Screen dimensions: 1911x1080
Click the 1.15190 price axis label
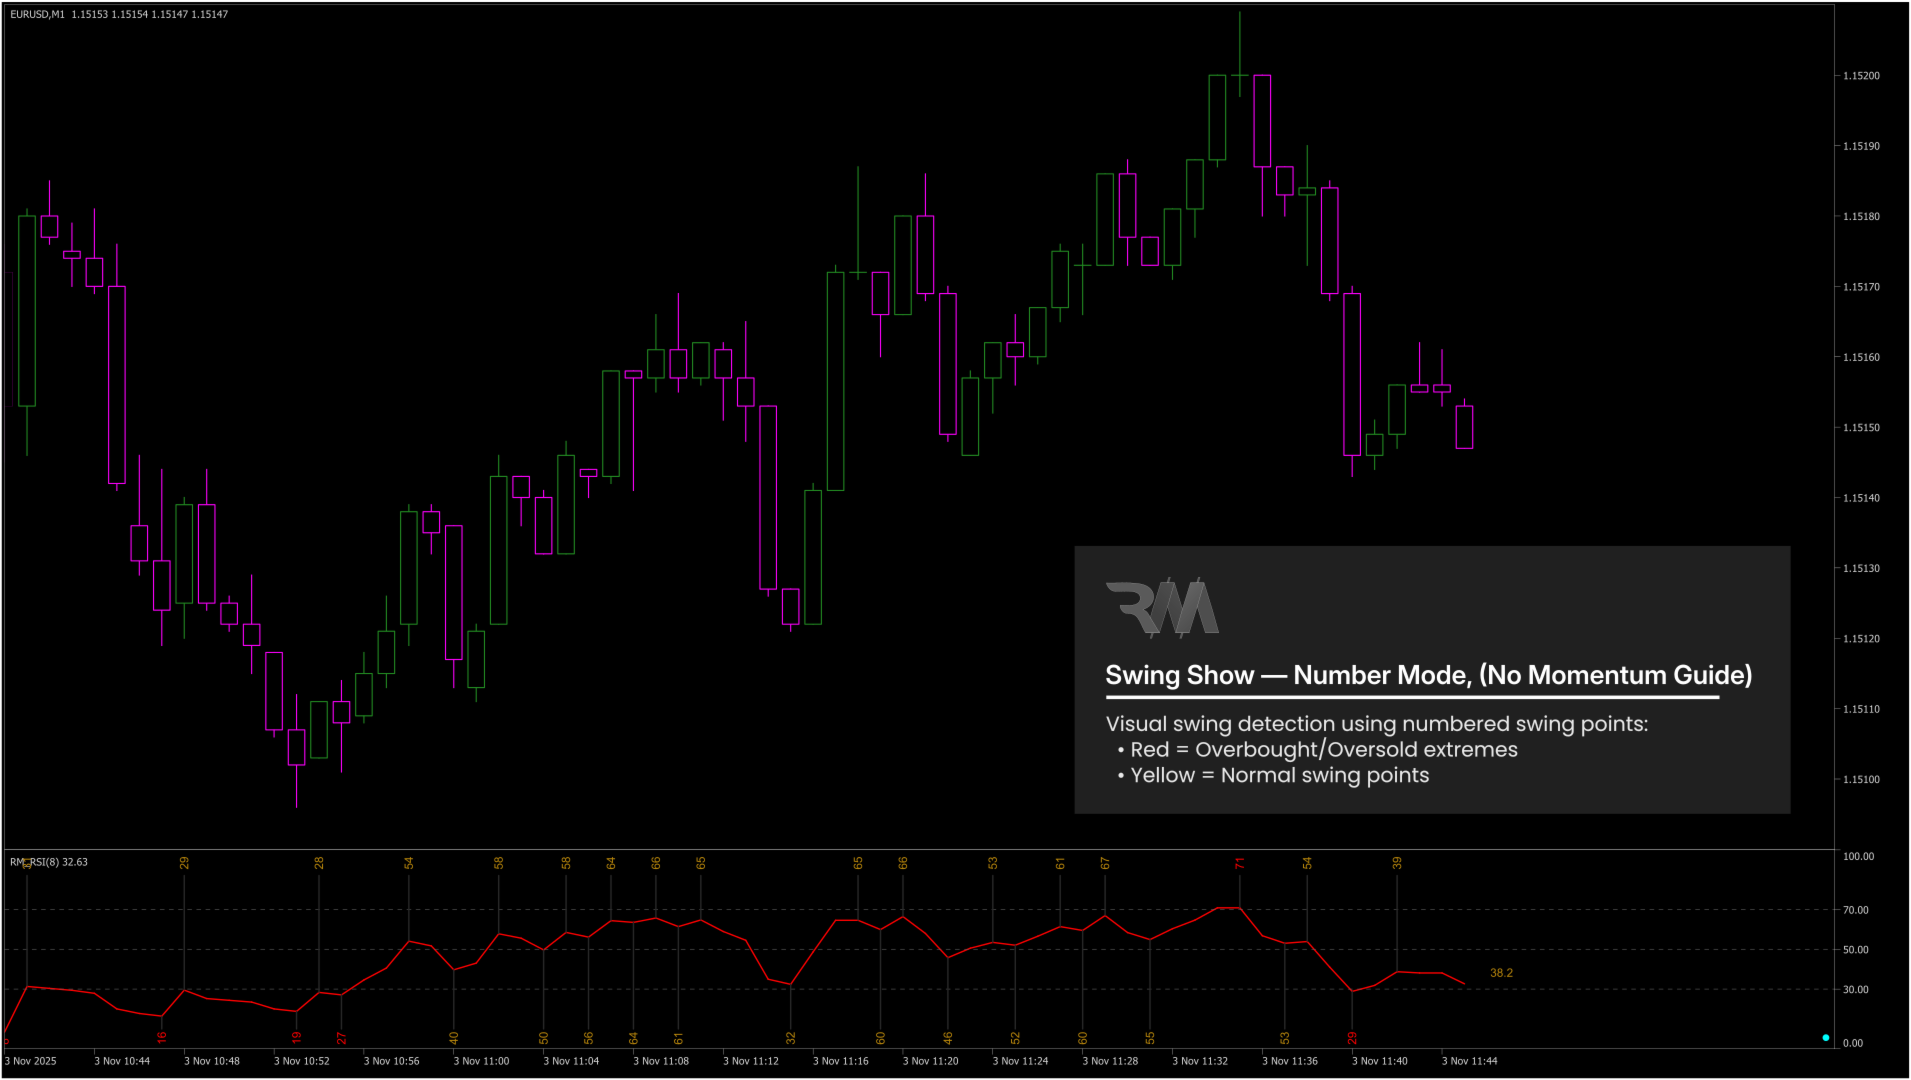pos(1861,146)
